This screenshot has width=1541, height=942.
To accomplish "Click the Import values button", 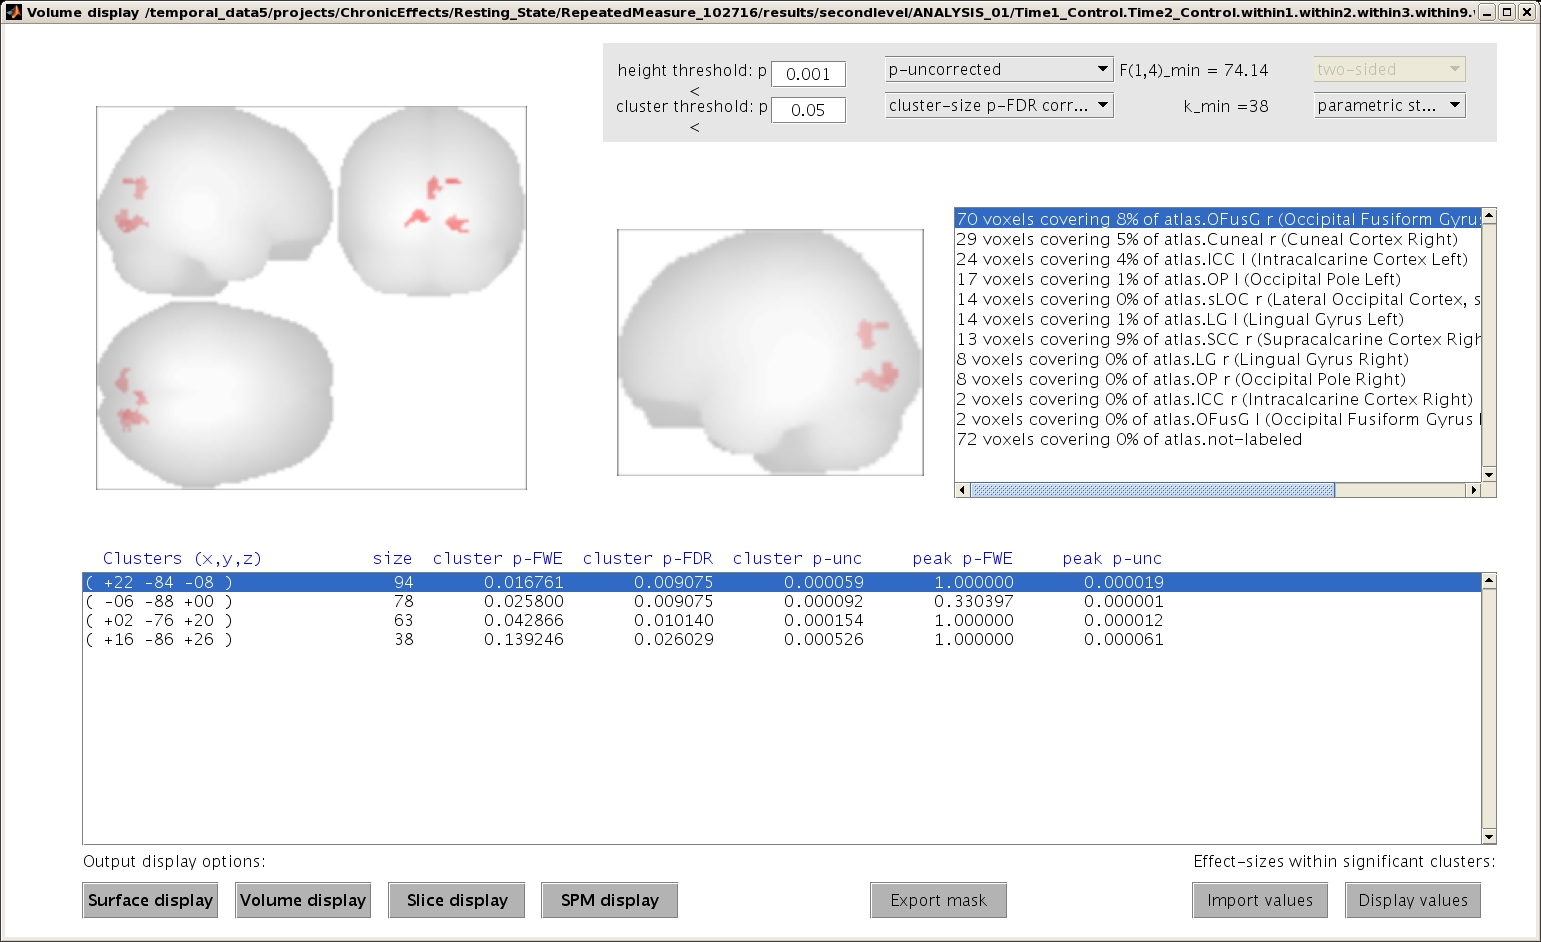I will click(x=1259, y=900).
